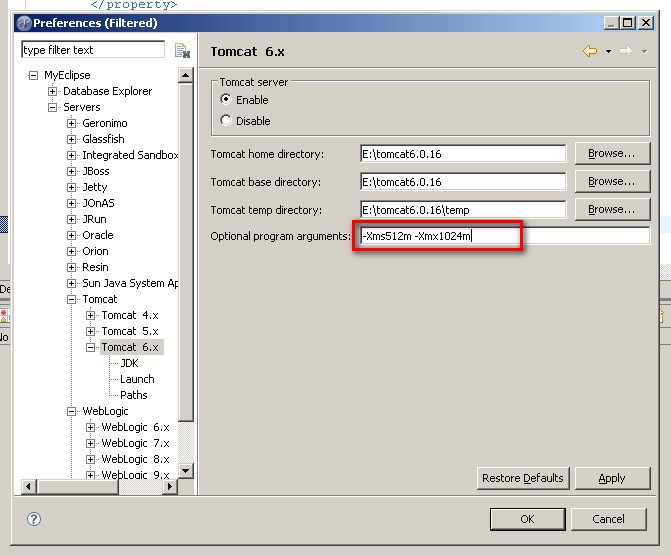
Task: Select the Database Explorer tree item
Action: click(x=107, y=91)
